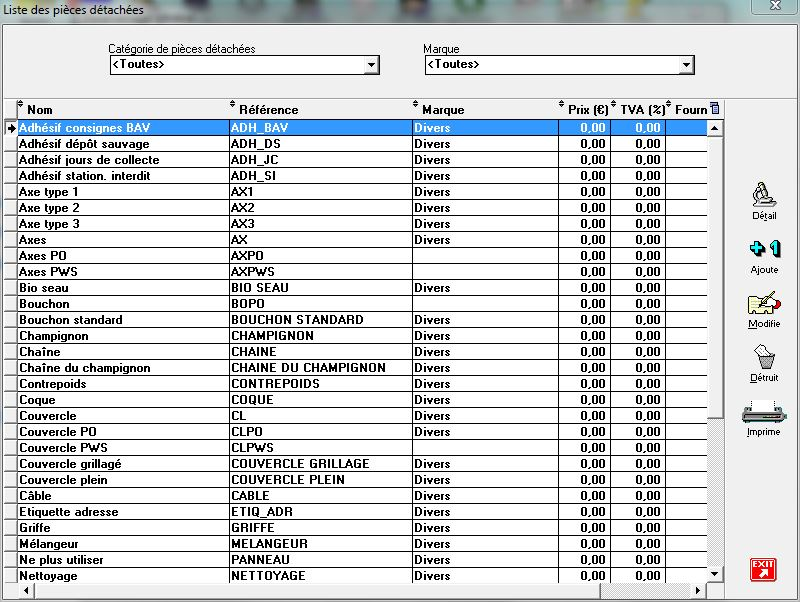Viewport: 800px width, 602px height.
Task: Open the Marque filter dropdown
Action: pos(686,65)
